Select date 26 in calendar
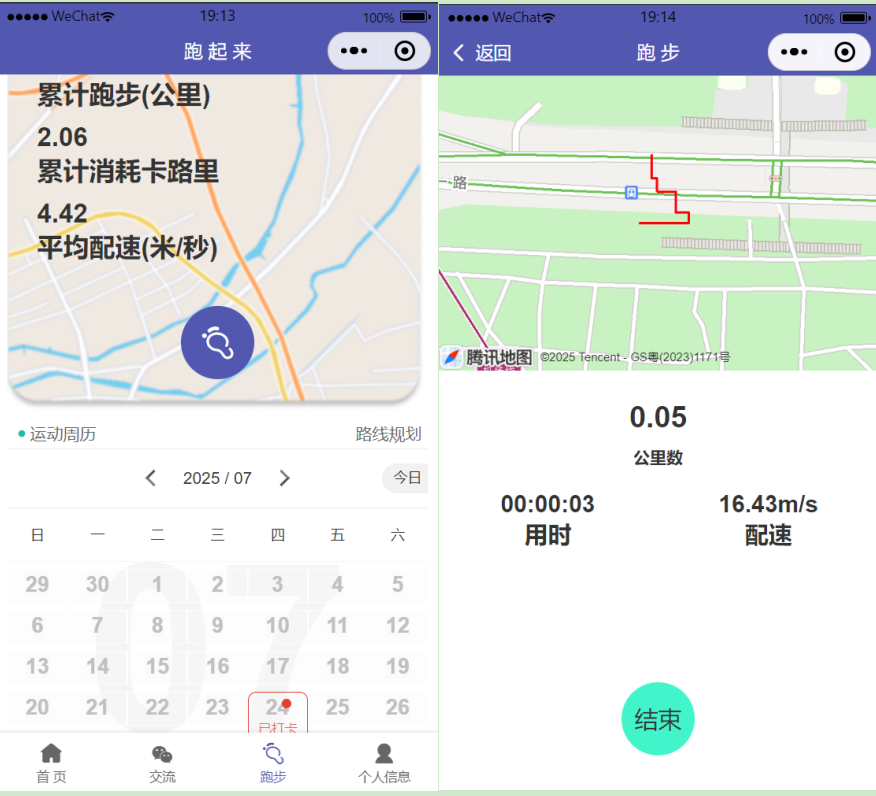876x796 pixels. [x=398, y=707]
